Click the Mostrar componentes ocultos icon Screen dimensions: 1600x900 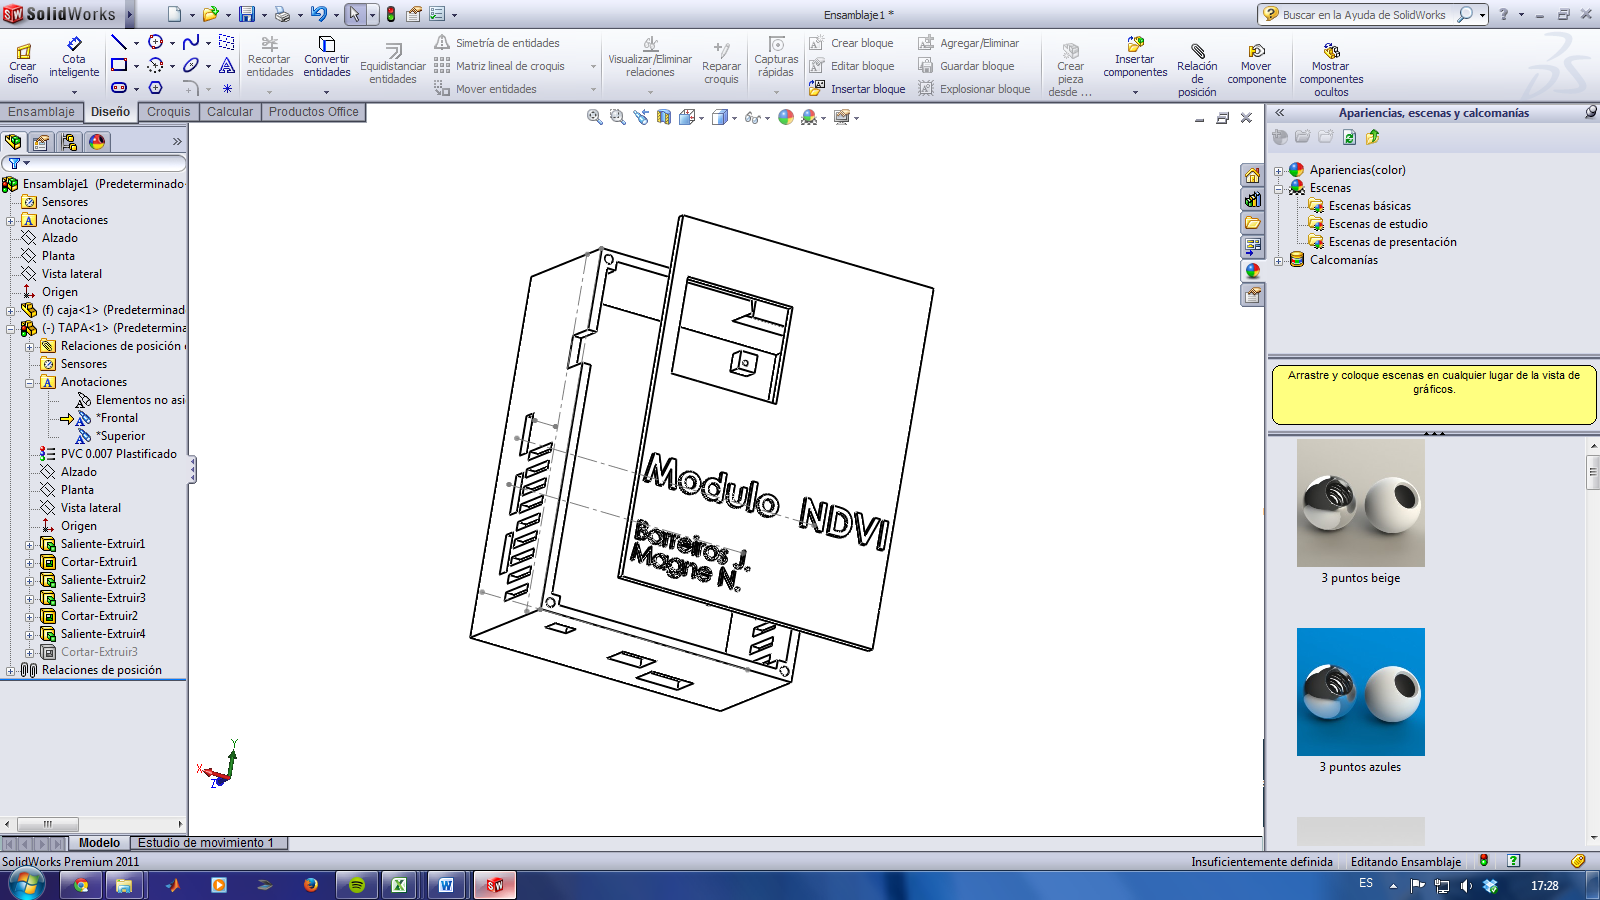(1331, 51)
